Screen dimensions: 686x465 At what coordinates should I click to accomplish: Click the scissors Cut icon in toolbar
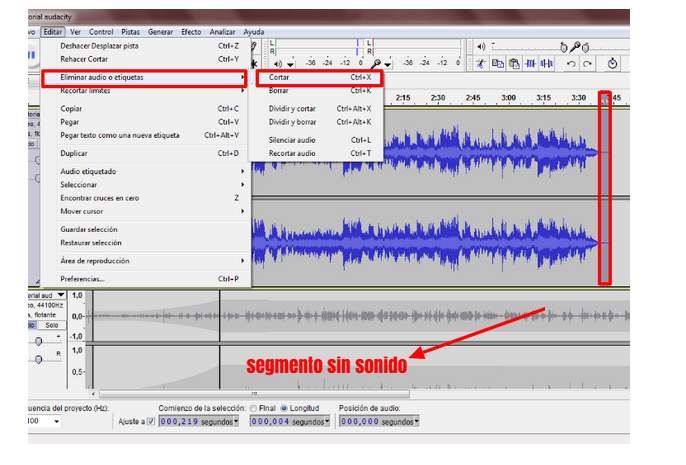pyautogui.click(x=481, y=63)
